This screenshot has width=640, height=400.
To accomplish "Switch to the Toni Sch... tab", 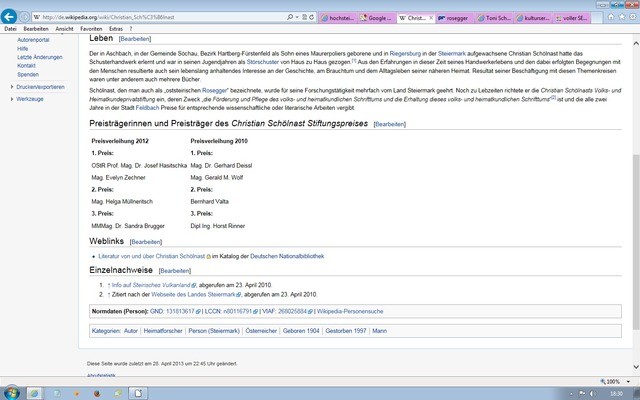I will (x=495, y=18).
